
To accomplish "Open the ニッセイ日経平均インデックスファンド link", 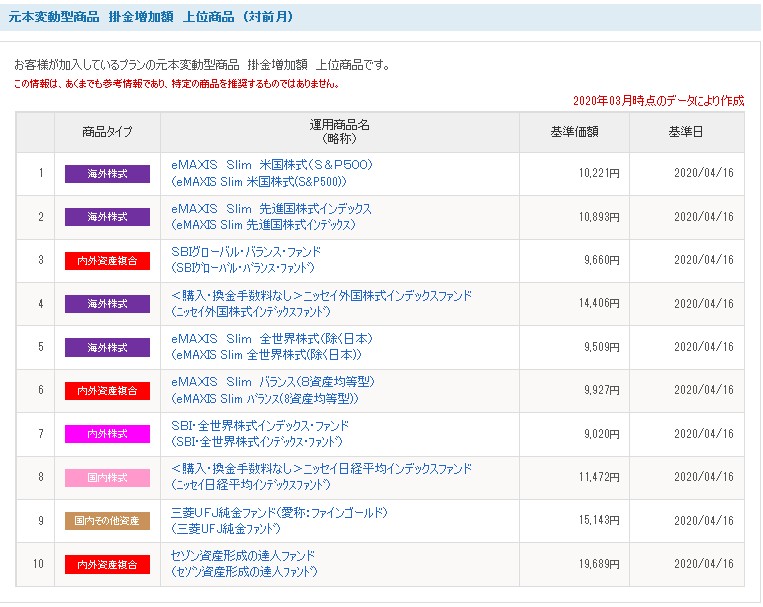I will coord(321,477).
